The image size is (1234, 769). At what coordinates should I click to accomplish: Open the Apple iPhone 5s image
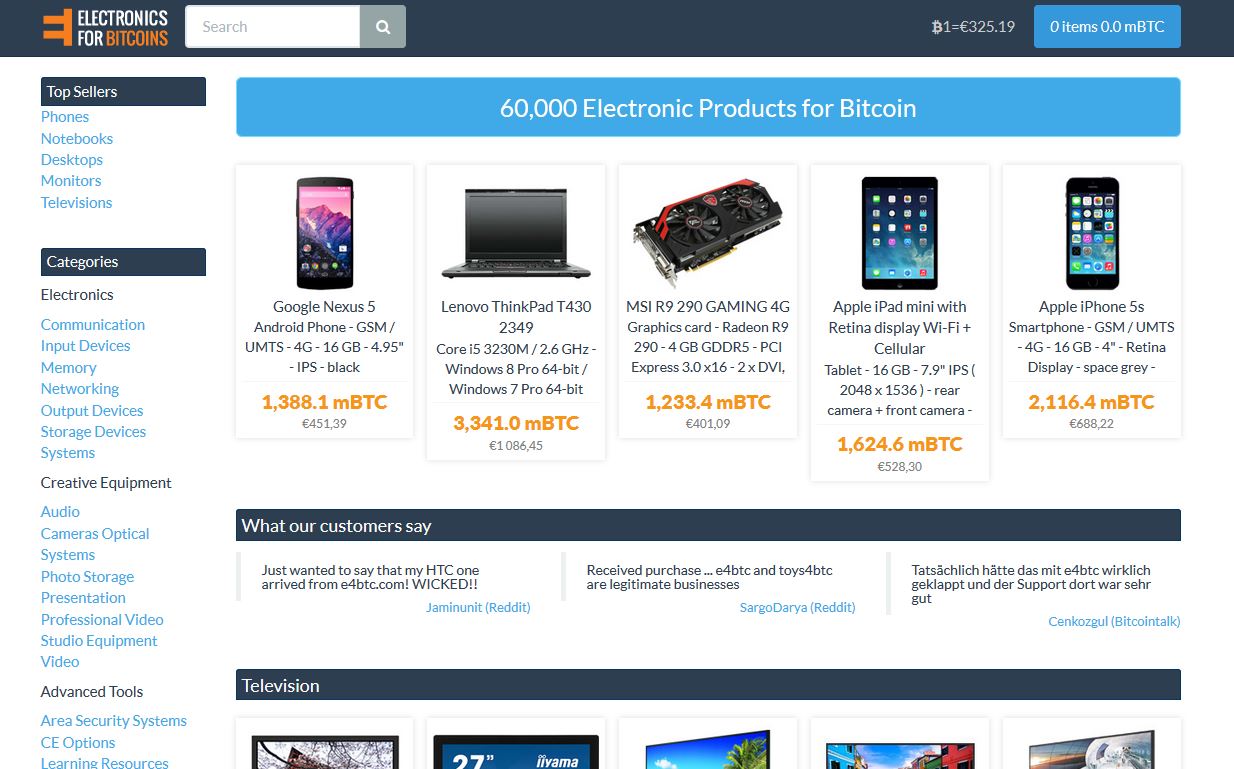point(1092,233)
